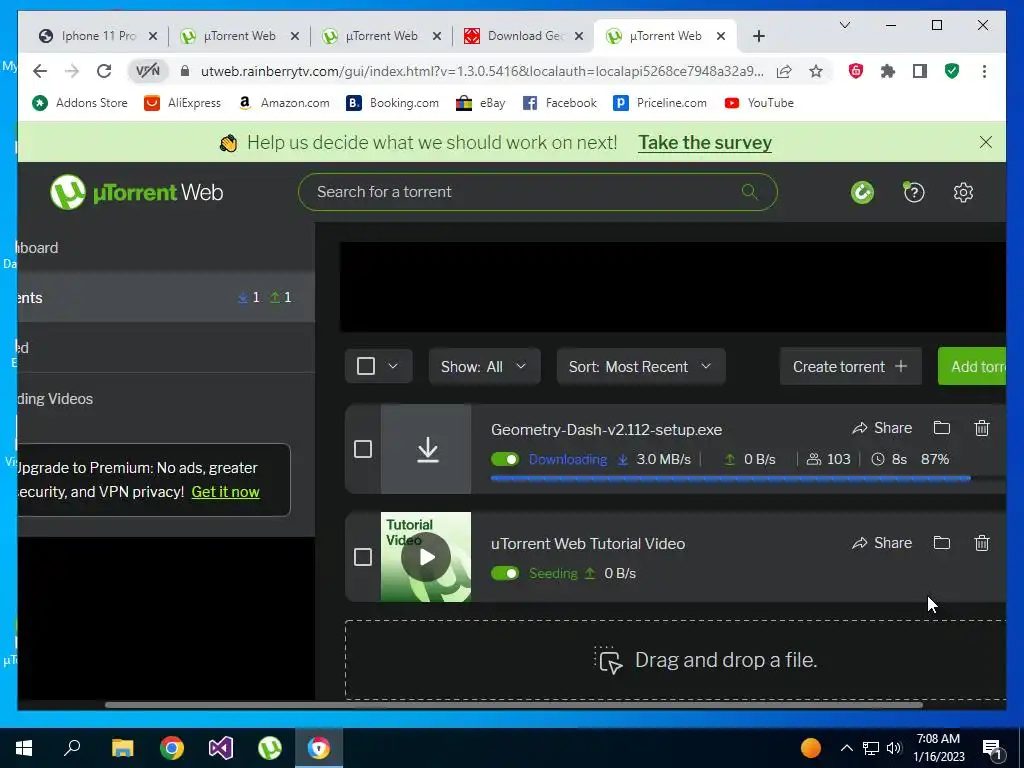The height and width of the screenshot is (768, 1024).
Task: Click the horizontal page scrollbar
Action: point(514,705)
